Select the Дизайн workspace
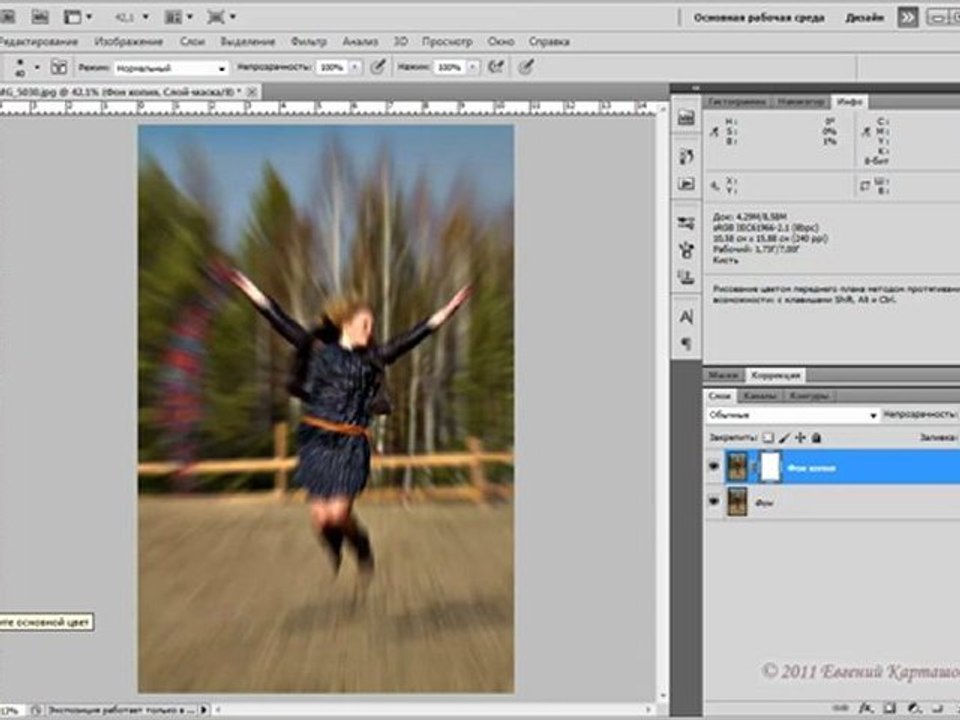Image resolution: width=960 pixels, height=720 pixels. pyautogui.click(x=864, y=18)
